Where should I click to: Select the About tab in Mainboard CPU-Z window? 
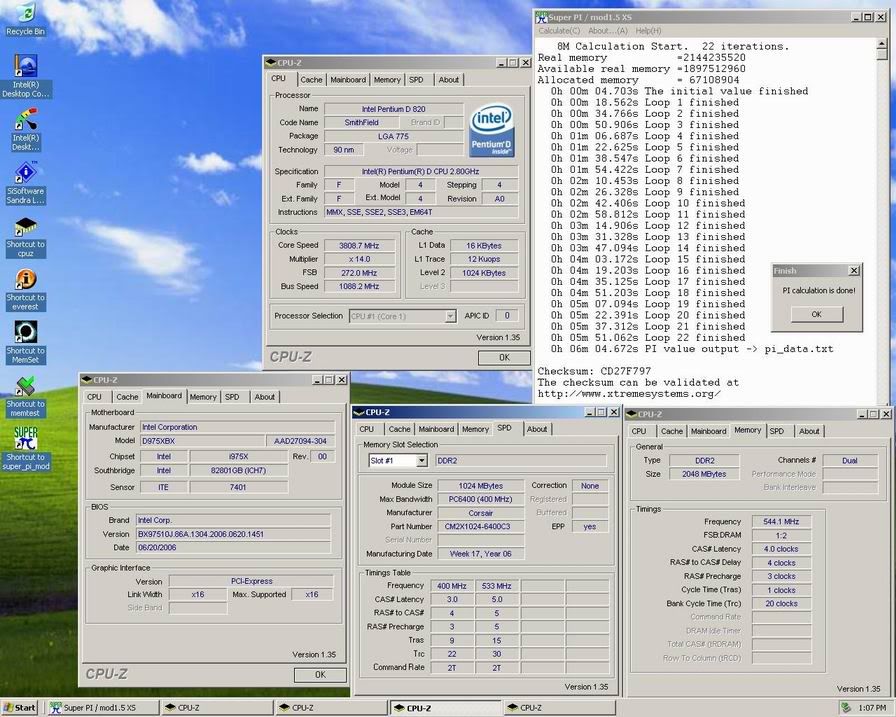tap(264, 397)
